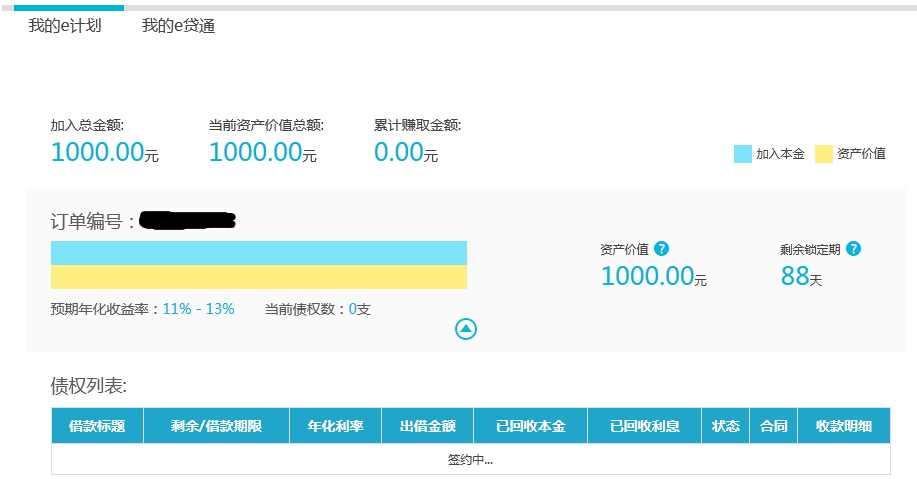Select the 已回收利息 column header
This screenshot has height=479, width=917.
pos(644,426)
